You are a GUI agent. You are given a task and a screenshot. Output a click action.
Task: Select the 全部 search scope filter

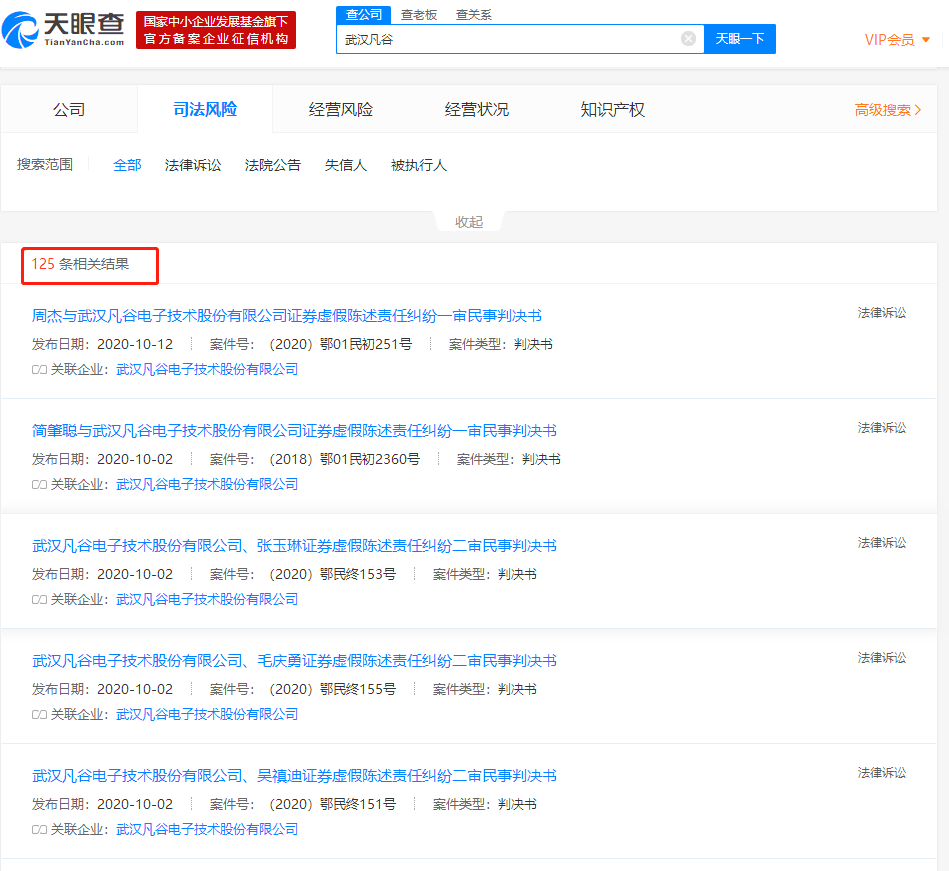127,165
